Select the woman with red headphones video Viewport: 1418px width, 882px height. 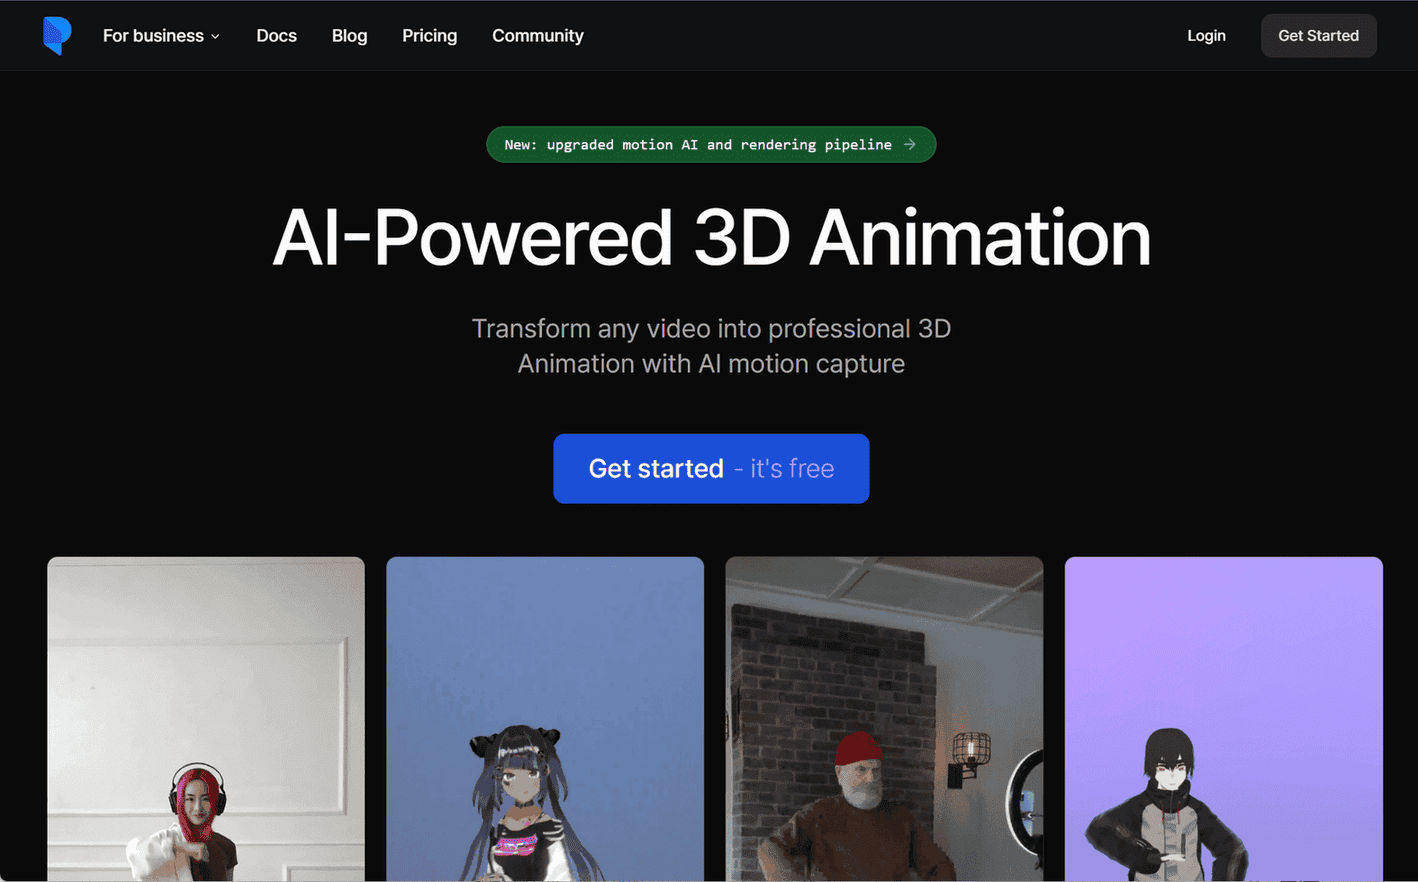tap(206, 718)
